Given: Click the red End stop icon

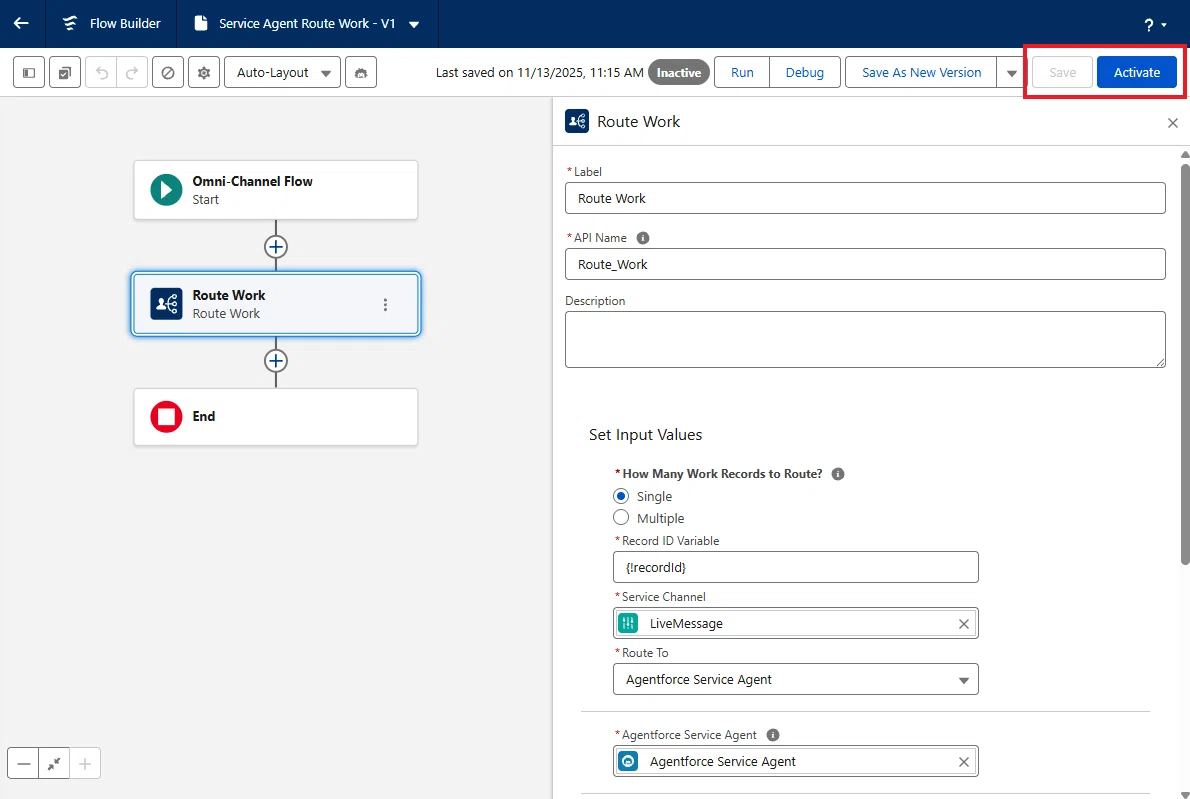Looking at the screenshot, I should [166, 417].
